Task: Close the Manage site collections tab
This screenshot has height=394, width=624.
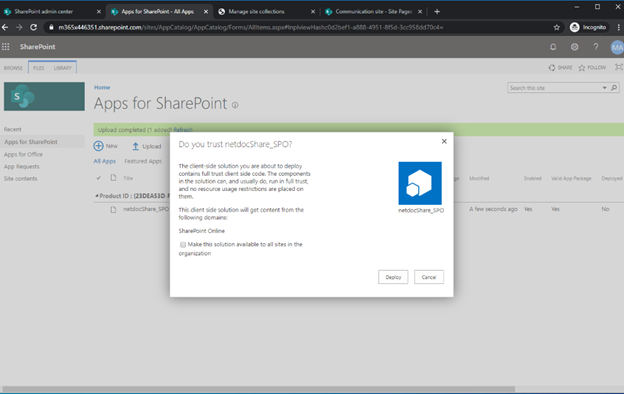Action: point(313,12)
